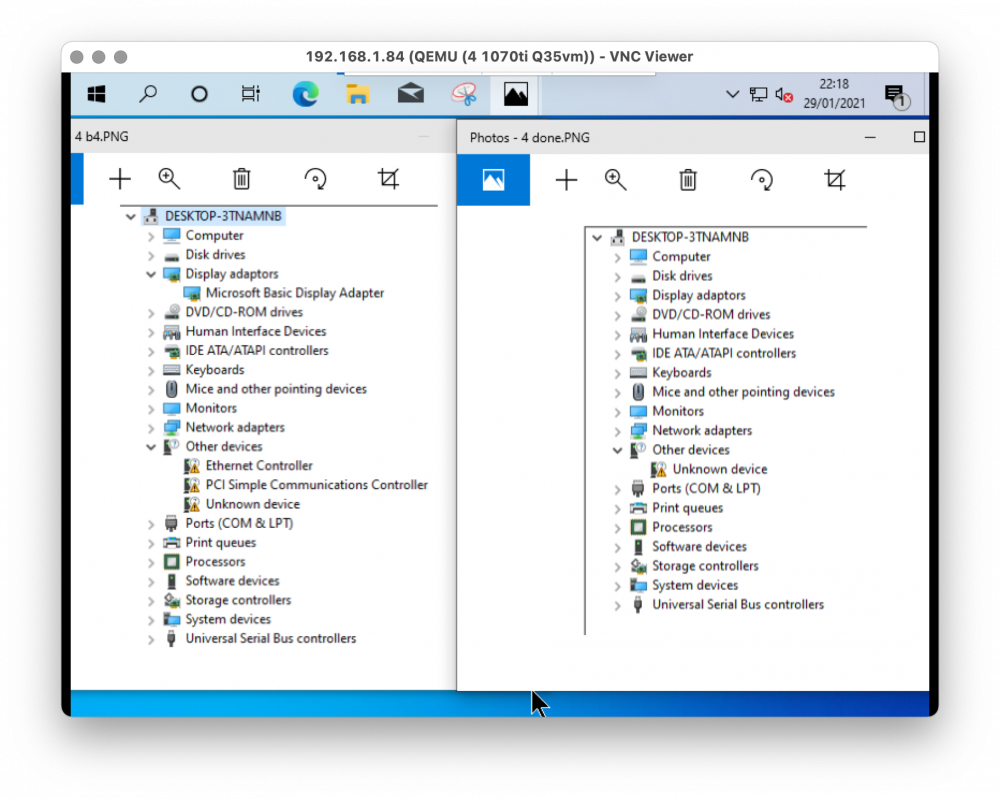The image size is (1000, 798).
Task: Launch Microsoft Edge from taskbar
Action: (305, 94)
